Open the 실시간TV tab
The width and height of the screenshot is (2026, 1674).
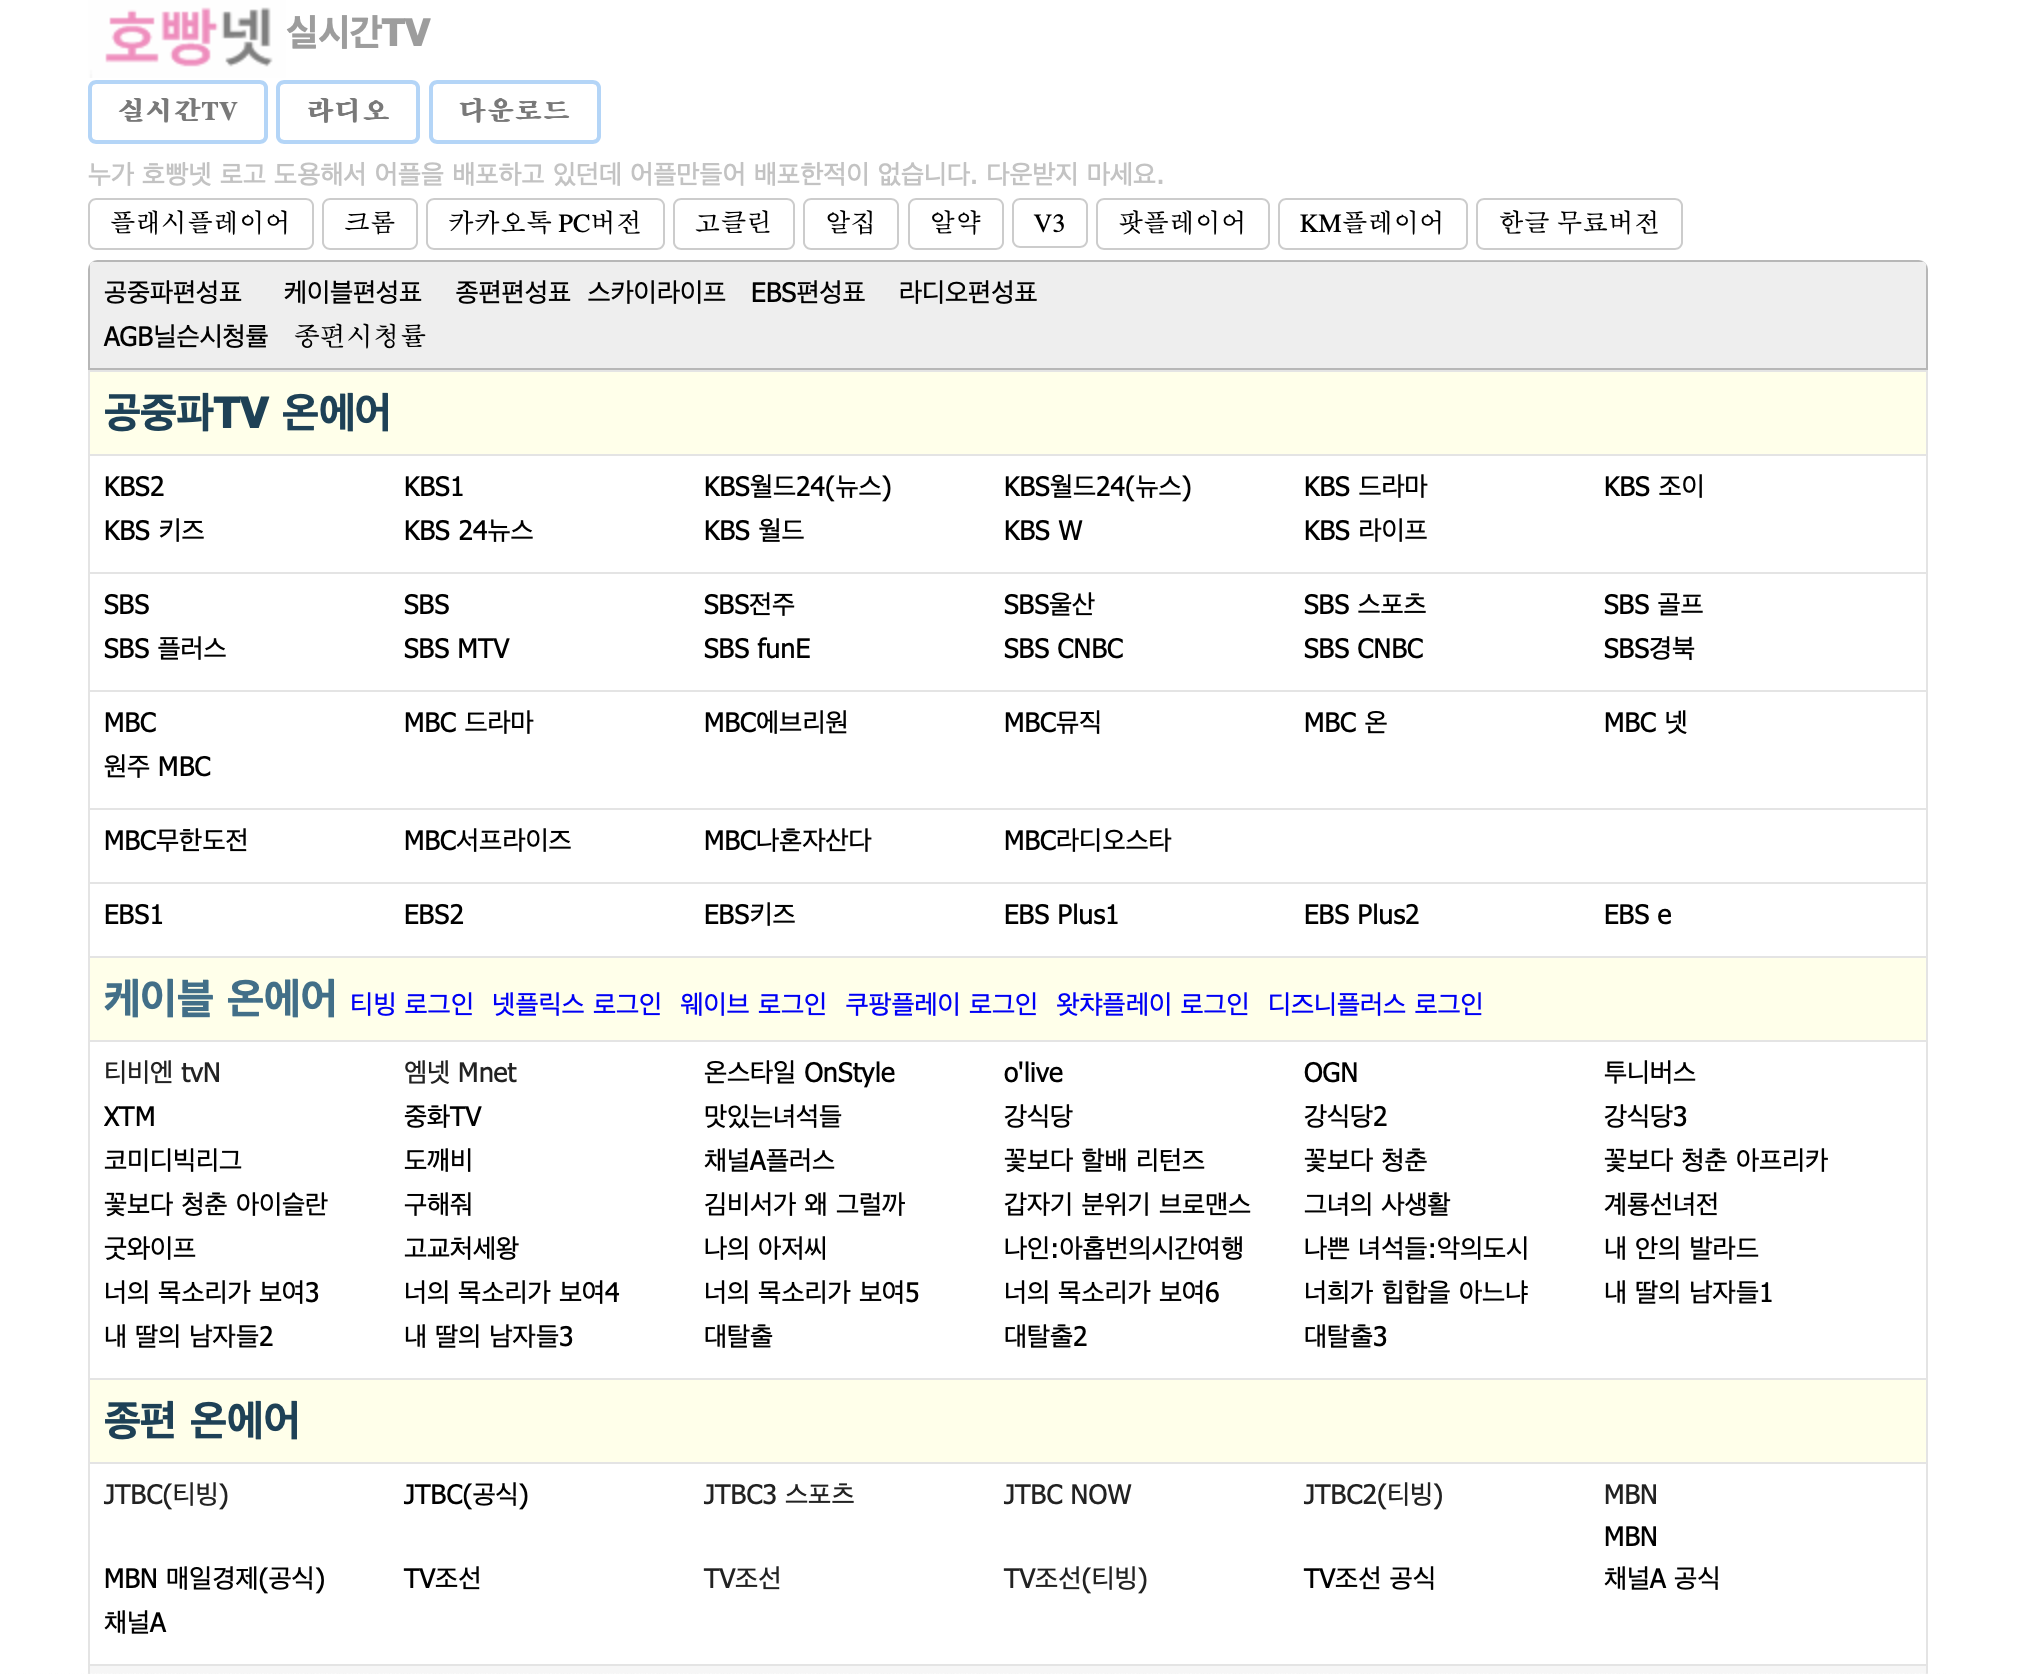(x=178, y=111)
